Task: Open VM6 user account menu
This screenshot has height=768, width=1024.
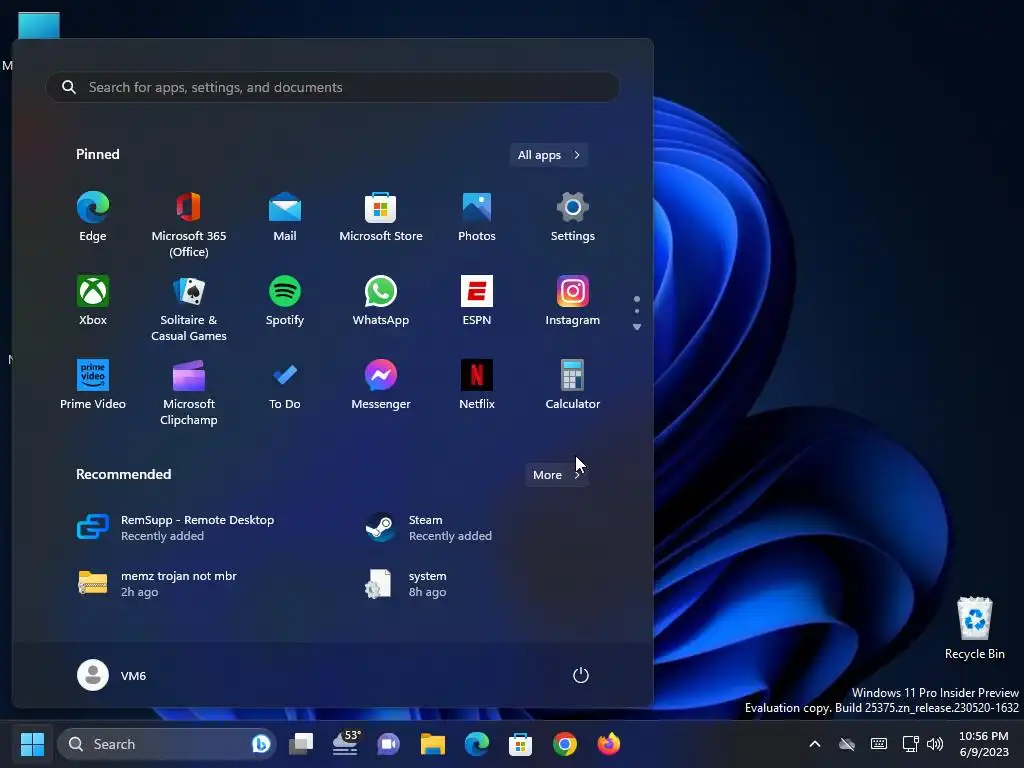Action: (x=112, y=675)
